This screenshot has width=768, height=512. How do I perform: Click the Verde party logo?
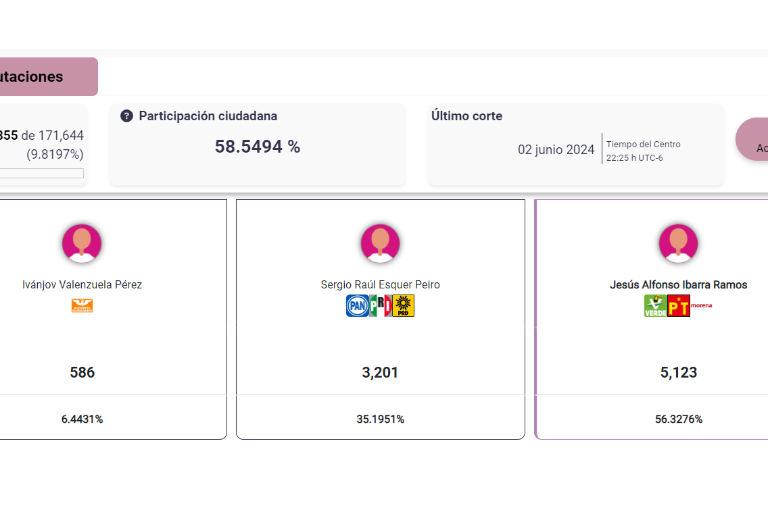tap(655, 306)
